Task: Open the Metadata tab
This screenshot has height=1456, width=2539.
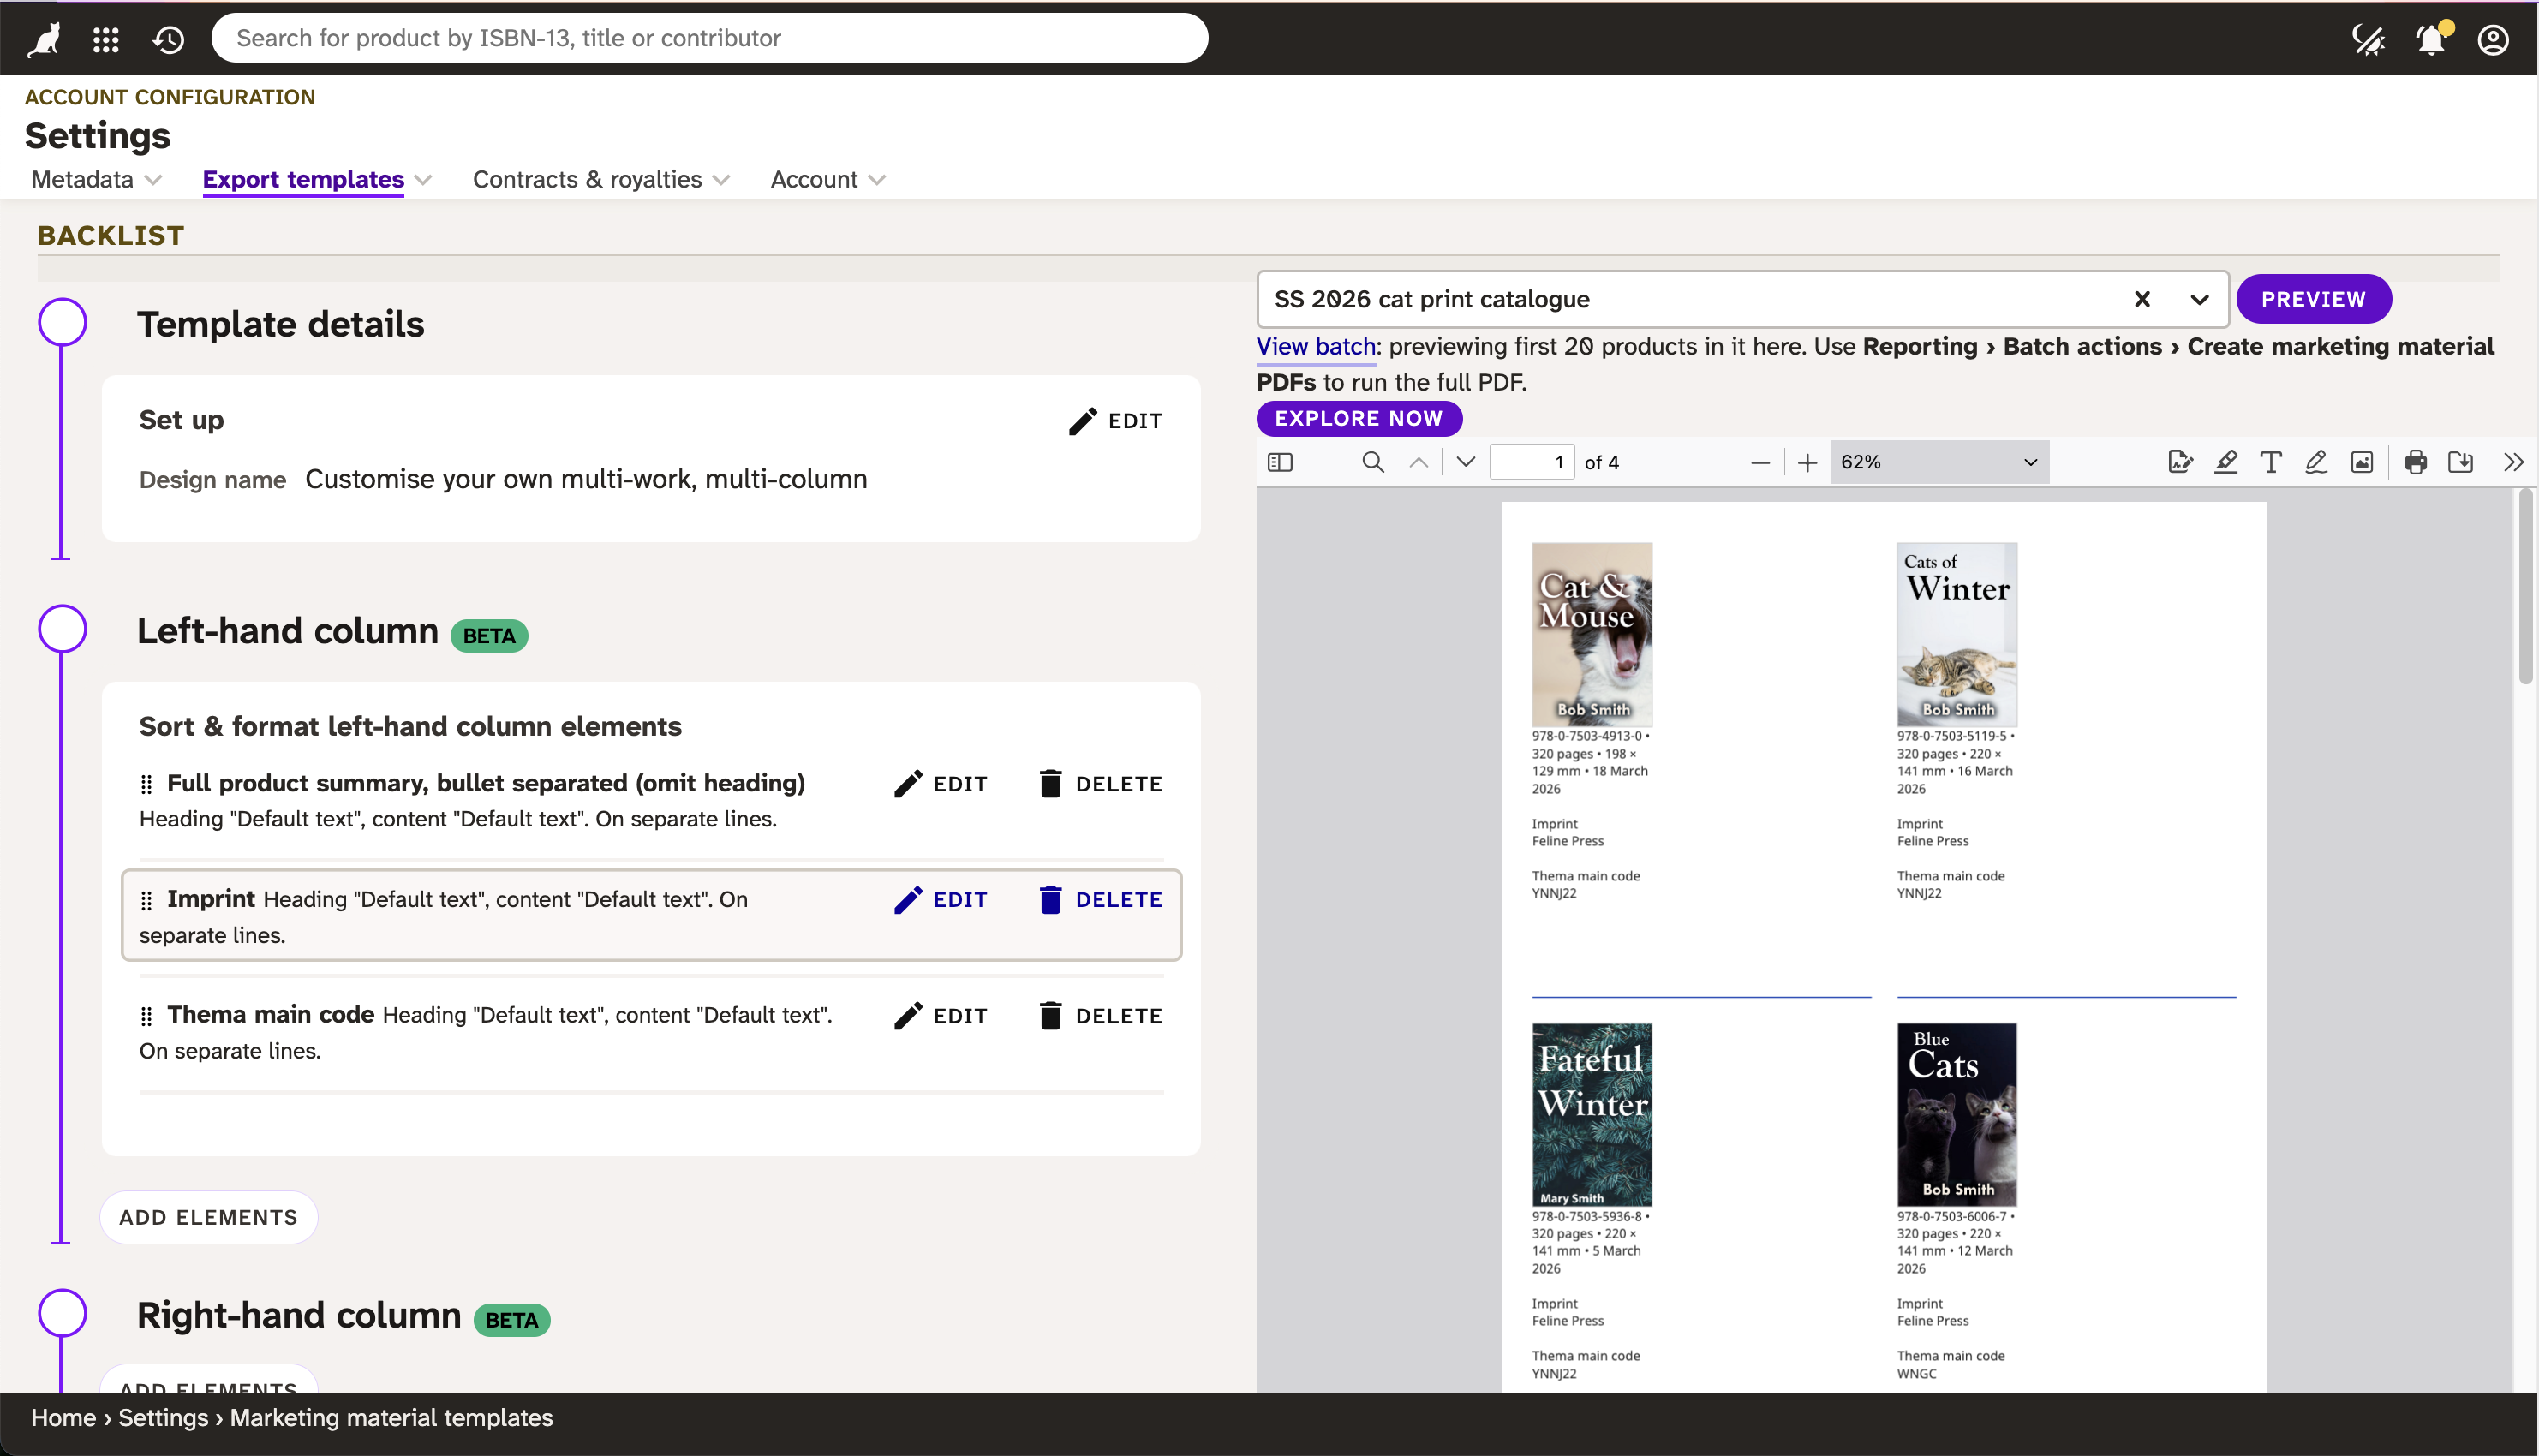Action: 82,180
